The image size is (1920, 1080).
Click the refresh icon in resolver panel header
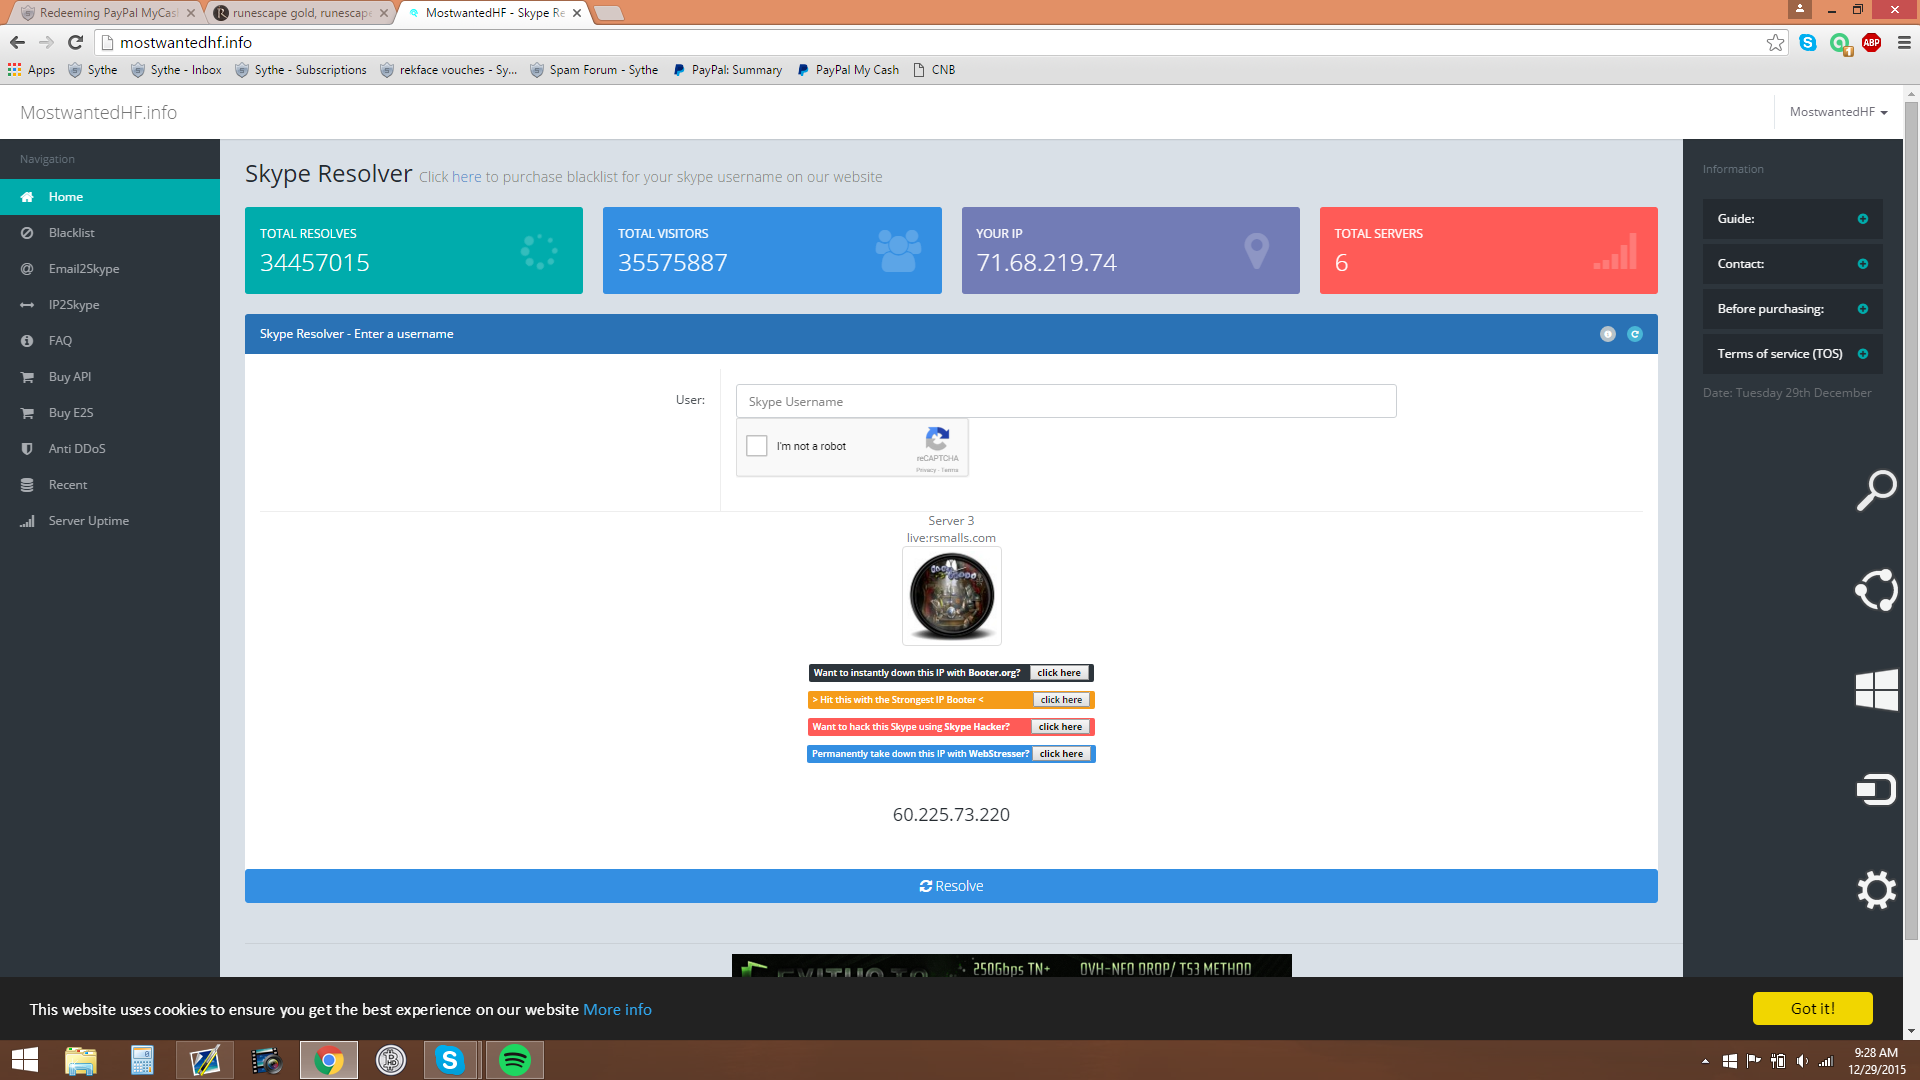(1635, 334)
